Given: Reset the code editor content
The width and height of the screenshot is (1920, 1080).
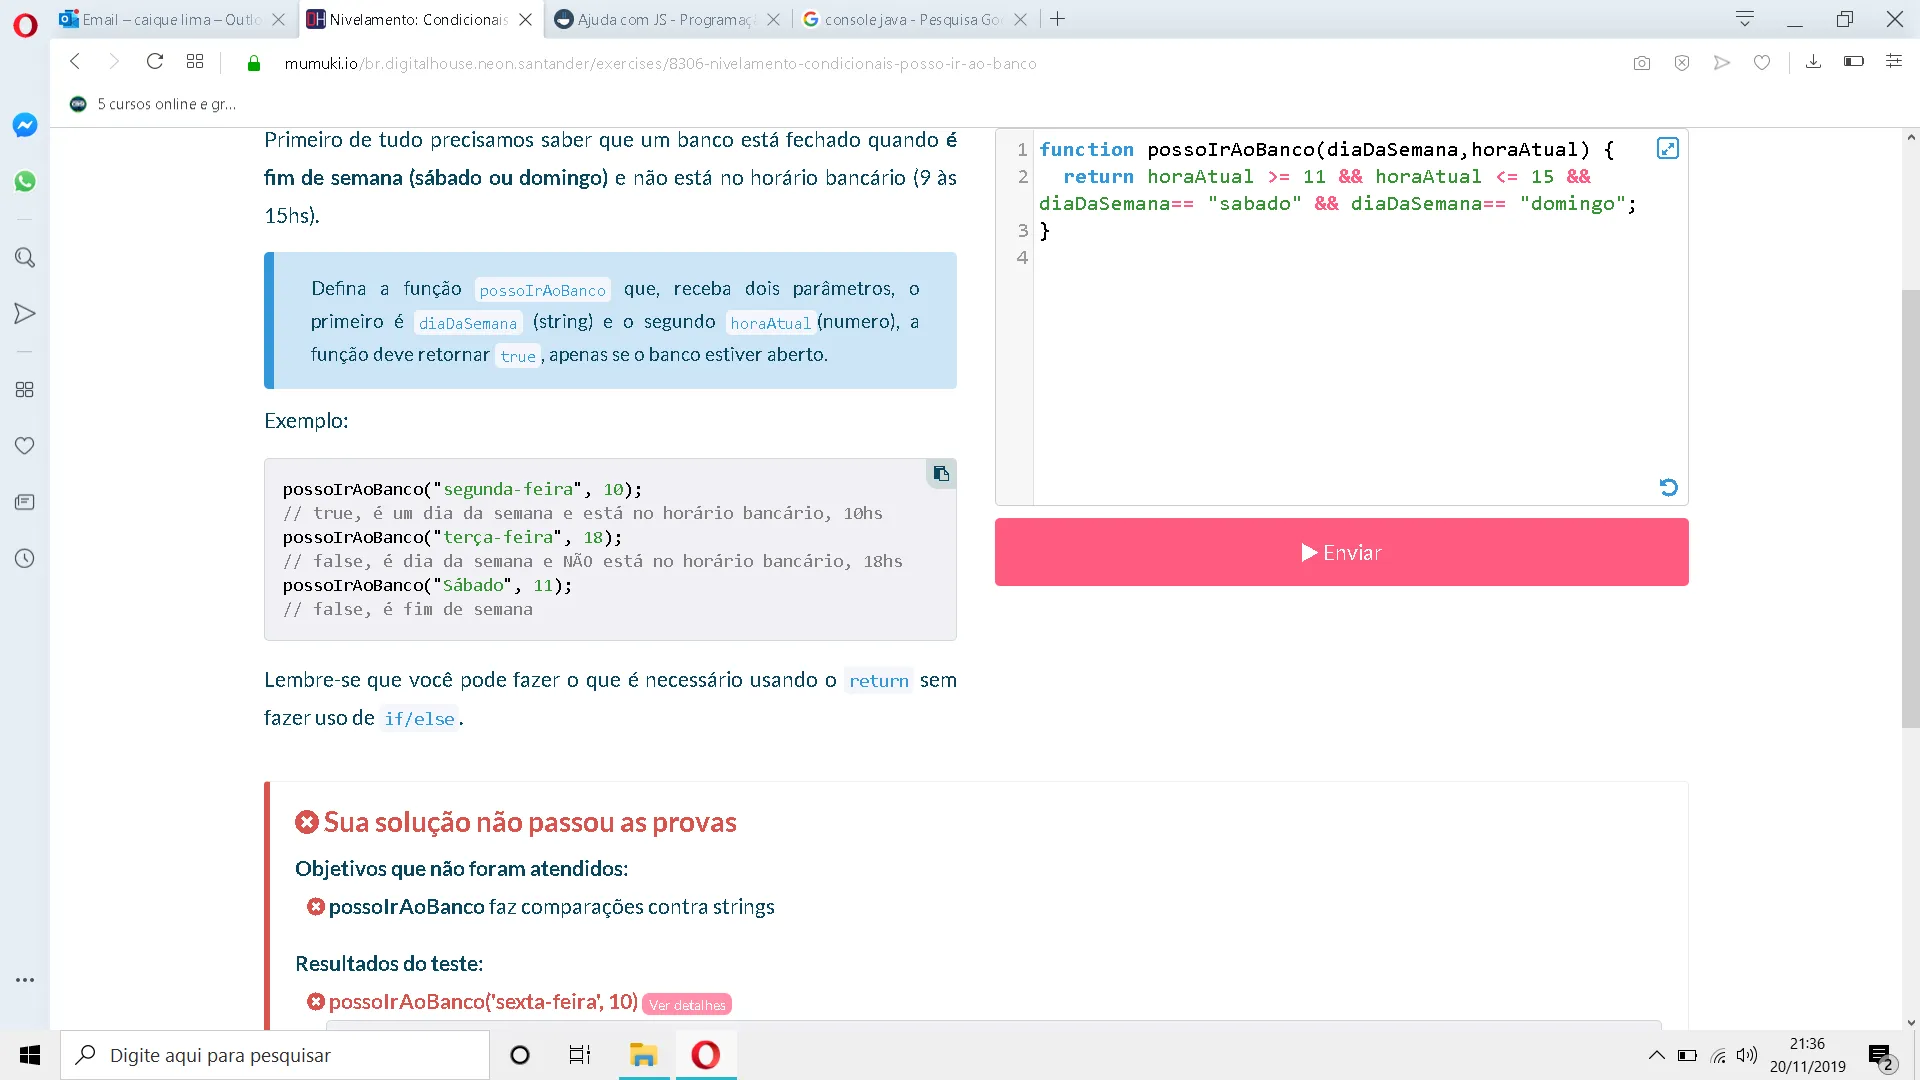Looking at the screenshot, I should click(x=1668, y=487).
